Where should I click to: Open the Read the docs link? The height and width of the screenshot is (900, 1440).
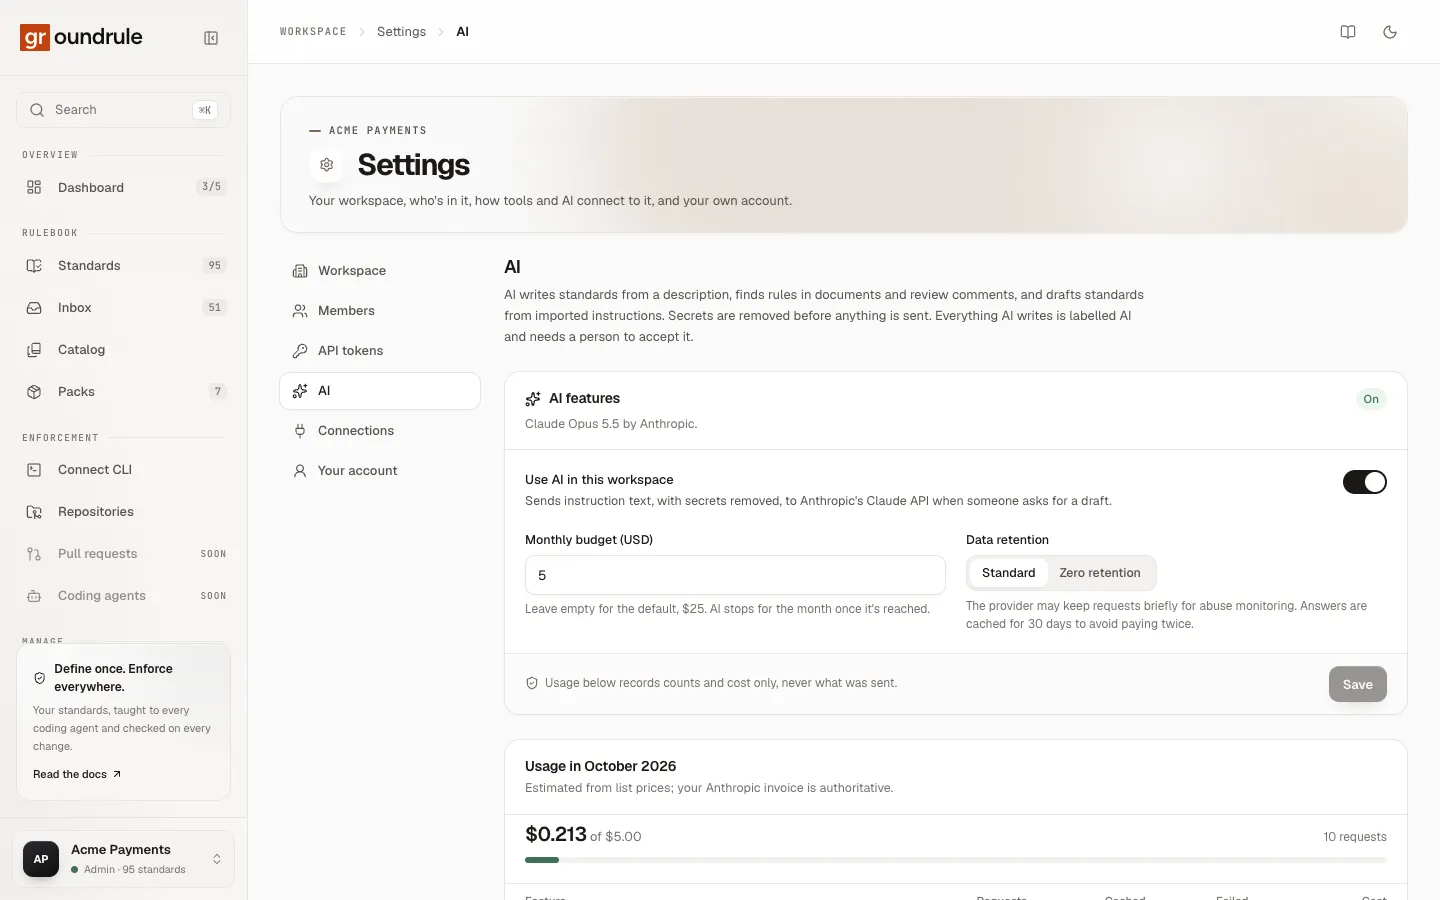point(77,774)
